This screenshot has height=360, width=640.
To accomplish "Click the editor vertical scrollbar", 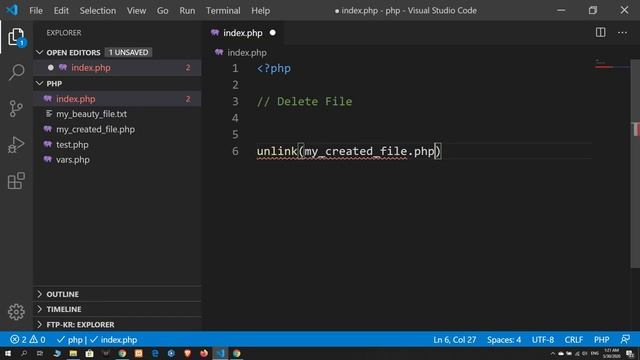I will point(635,163).
